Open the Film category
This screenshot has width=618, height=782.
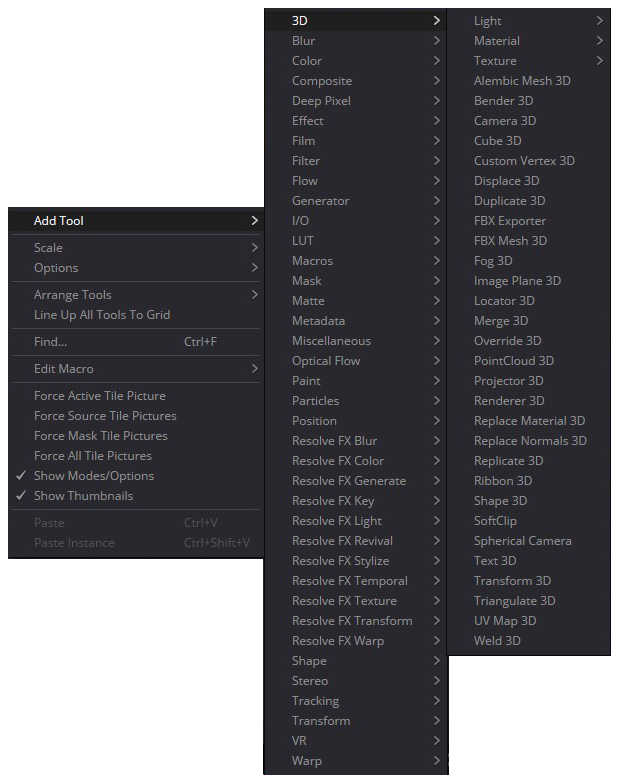[356, 141]
